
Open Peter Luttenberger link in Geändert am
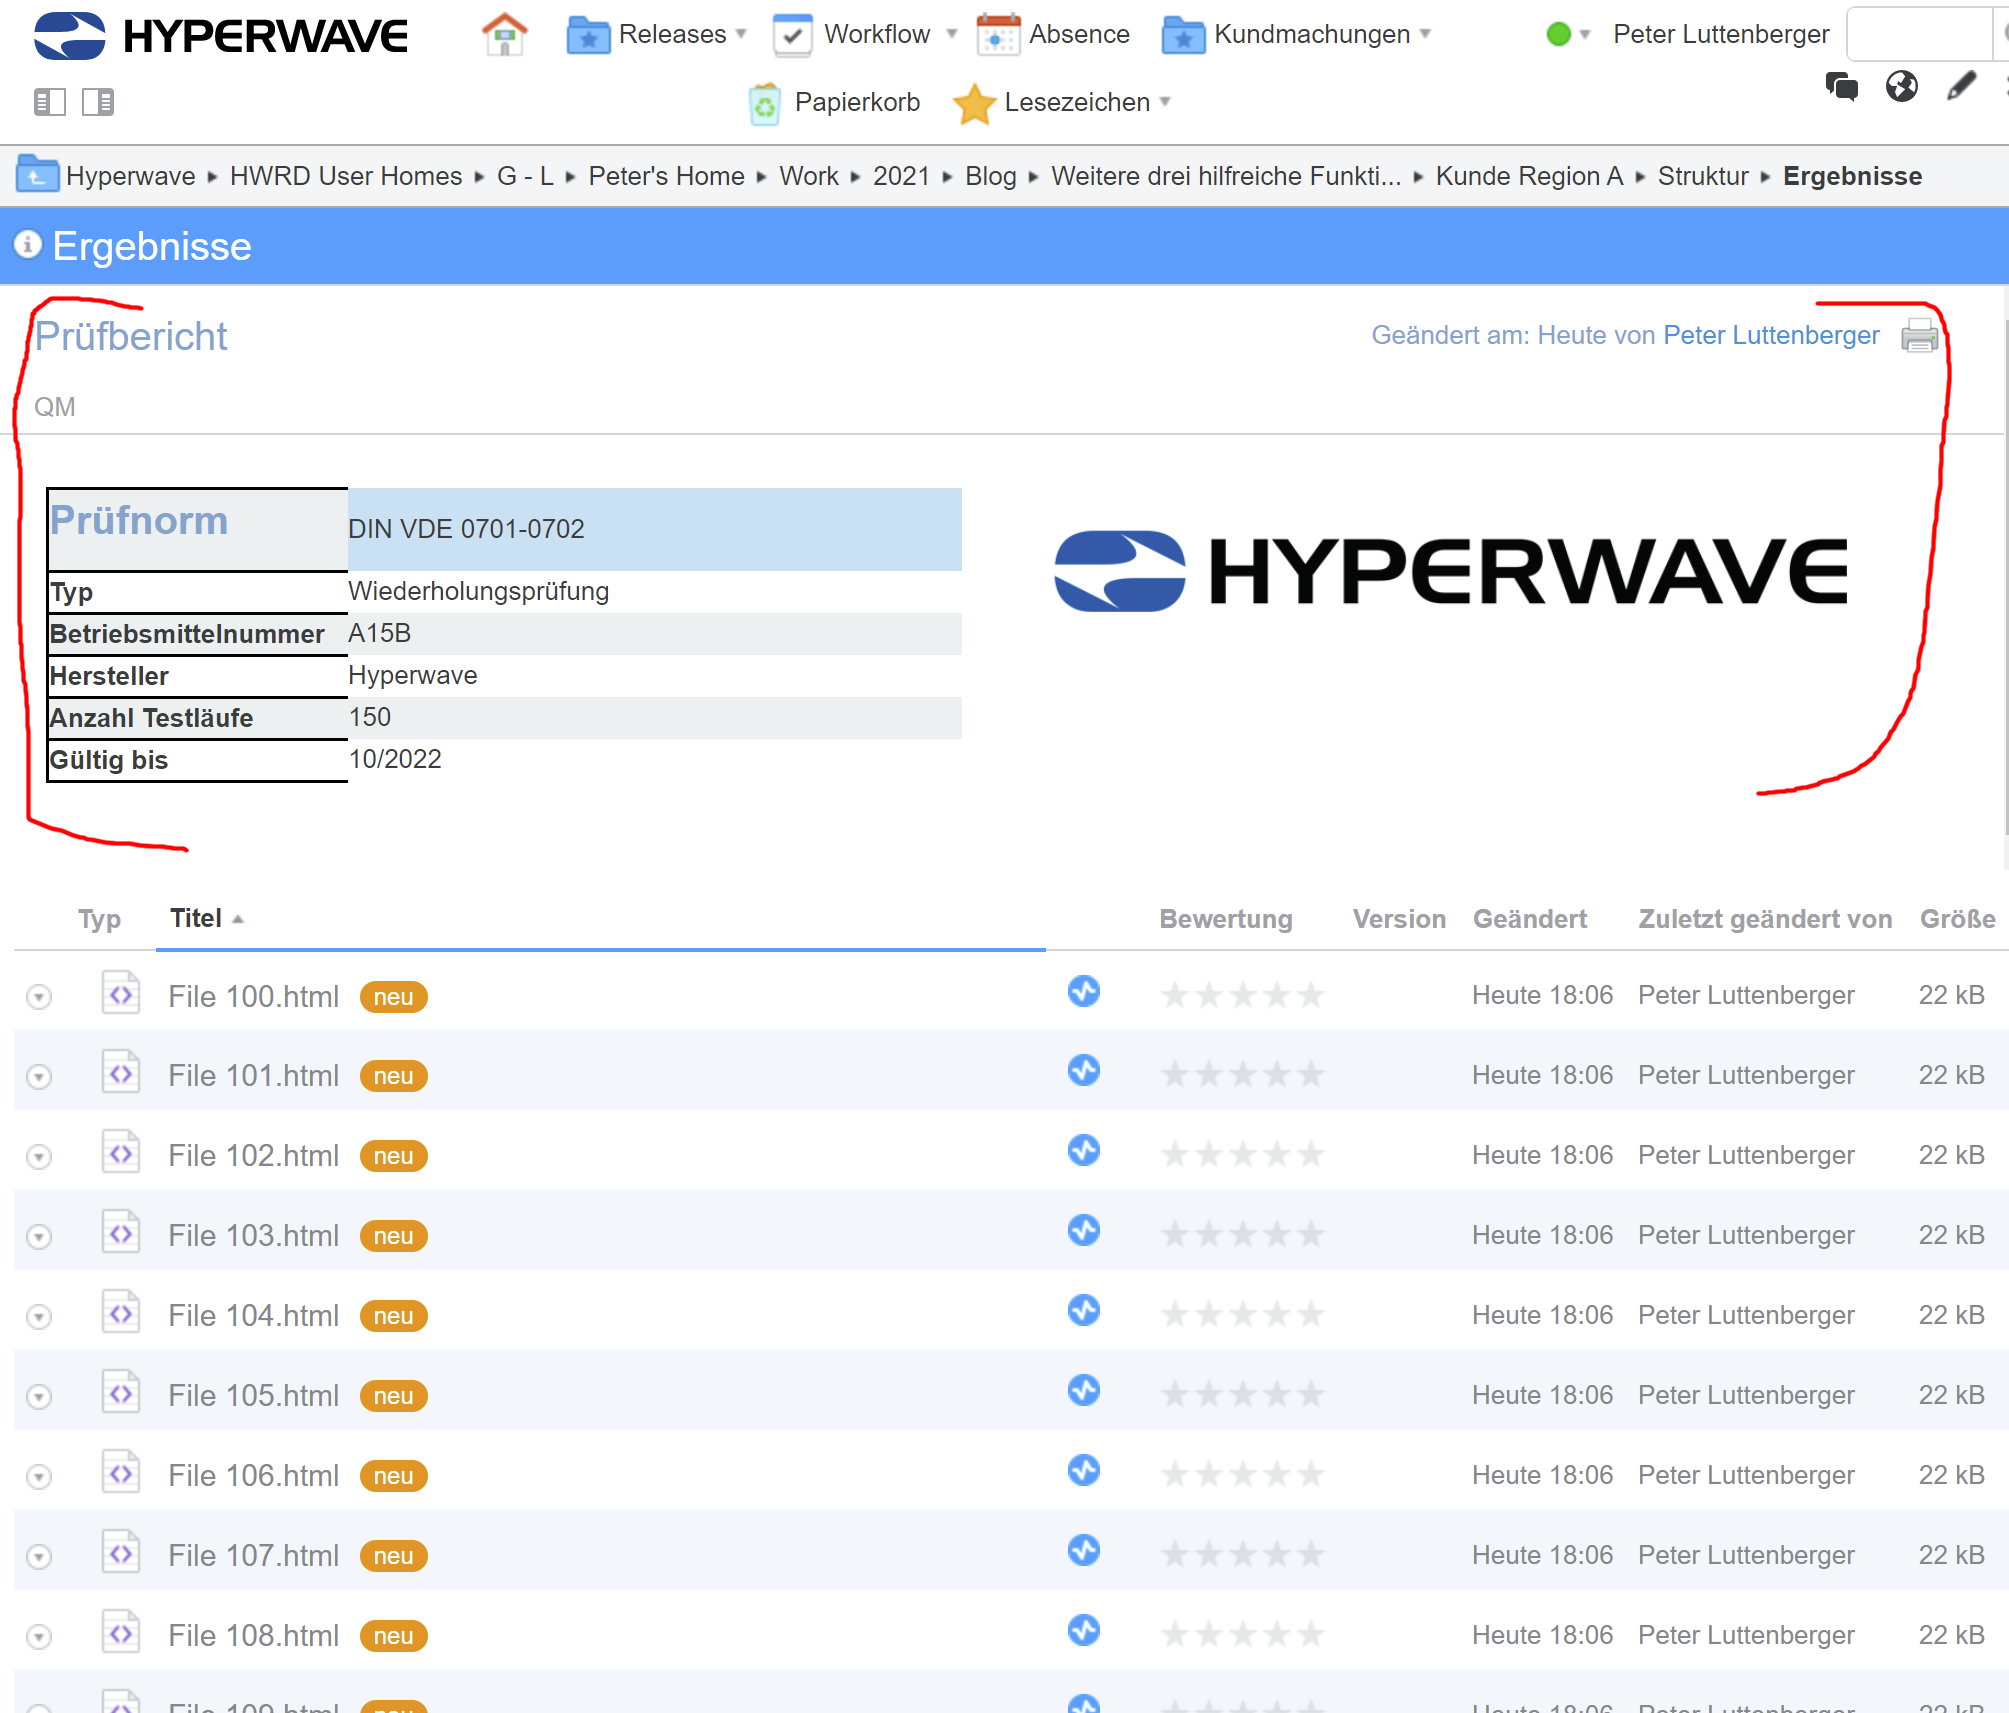point(1771,335)
